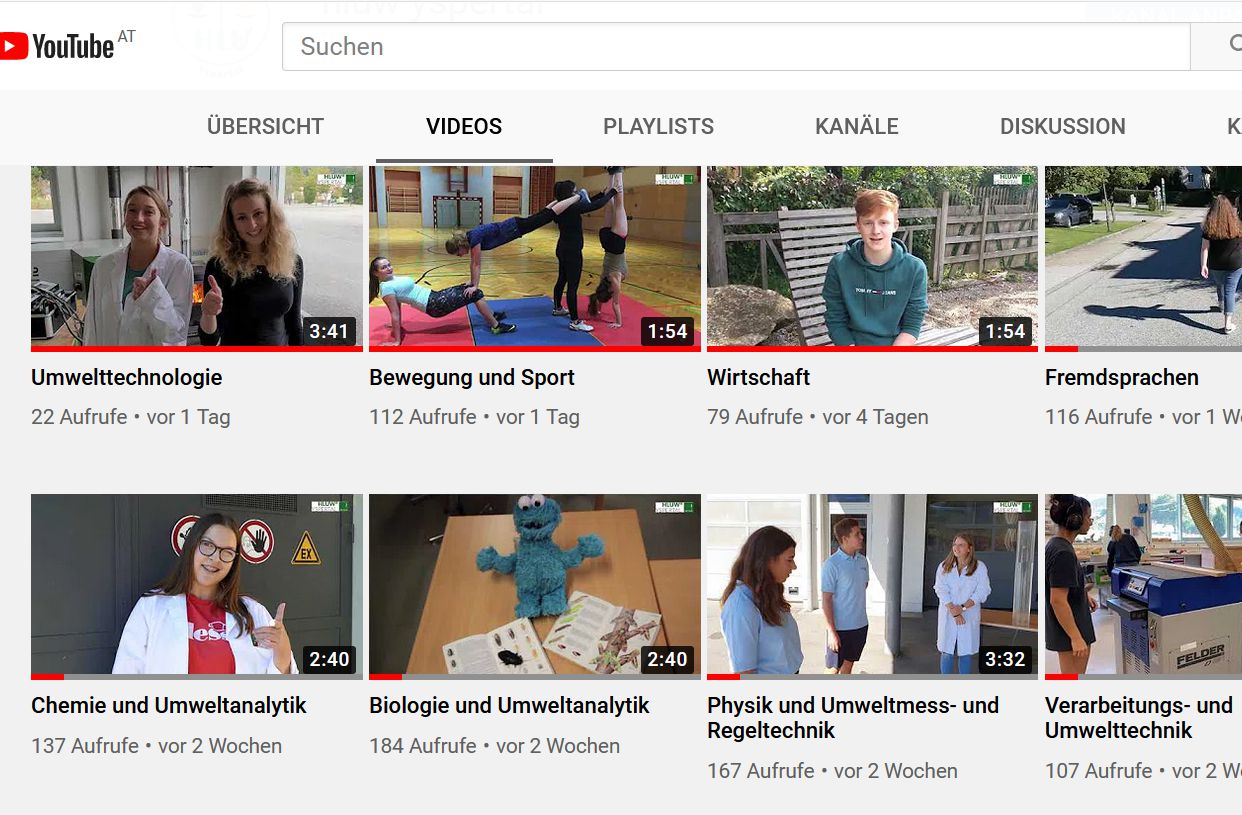Open the Umwelttechnologie video thumbnail
1242x815 pixels.
pyautogui.click(x=197, y=257)
